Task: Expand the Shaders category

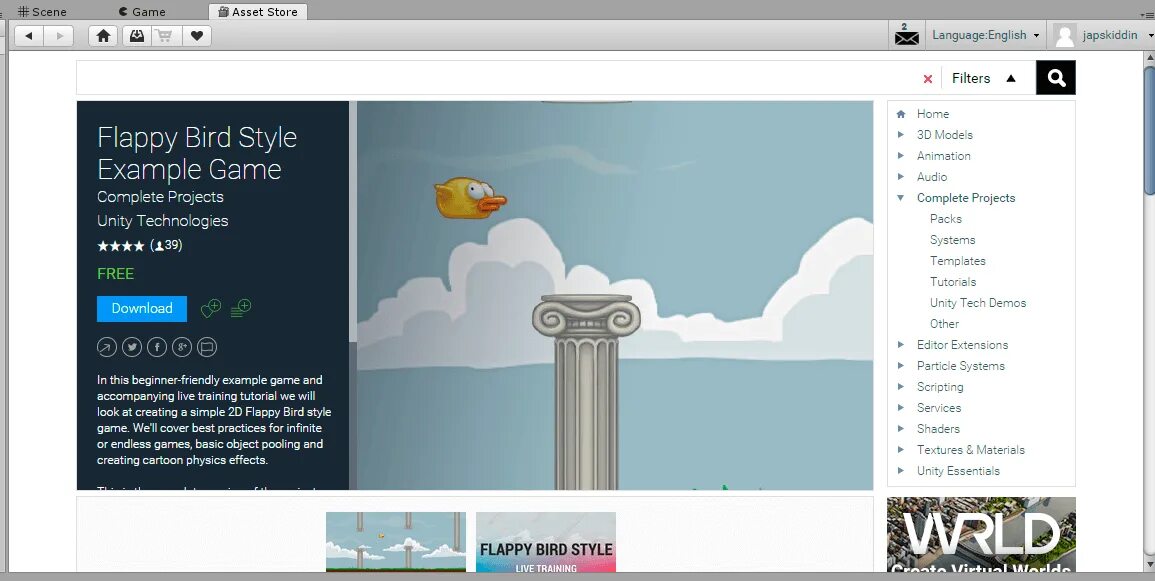Action: 901,429
